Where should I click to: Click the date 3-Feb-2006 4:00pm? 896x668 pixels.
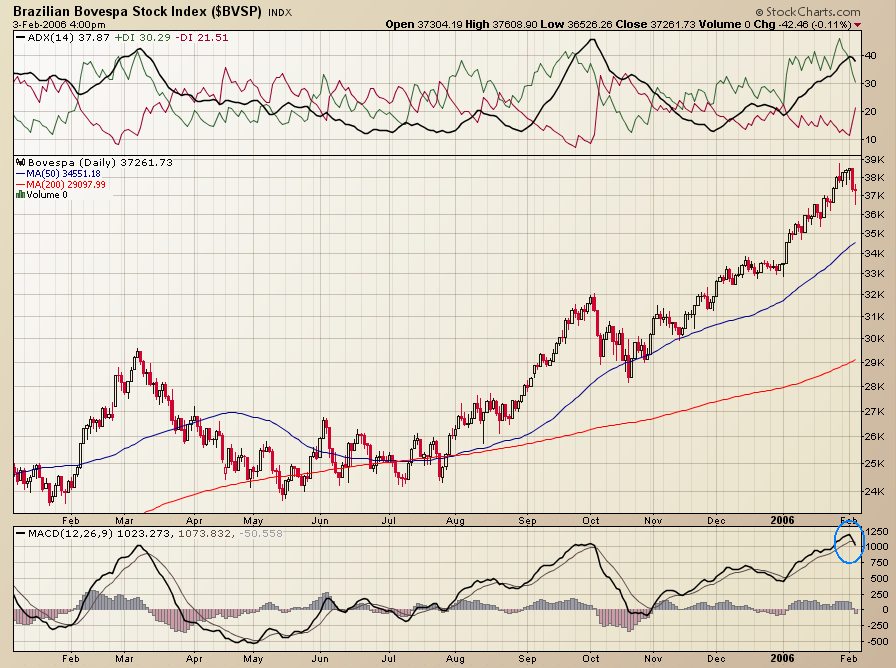pyautogui.click(x=59, y=25)
